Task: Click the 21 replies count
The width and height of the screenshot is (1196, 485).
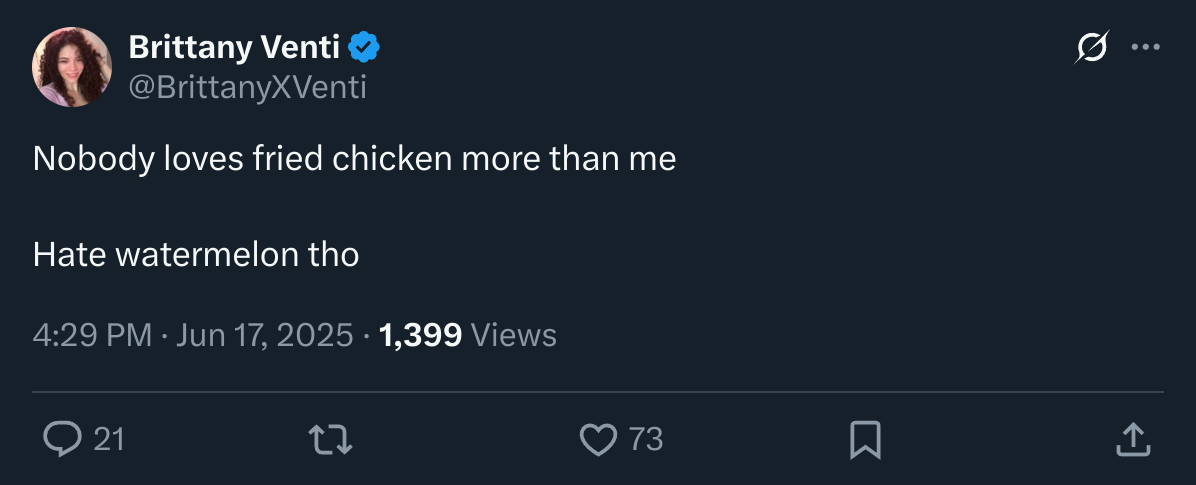Action: coord(109,439)
